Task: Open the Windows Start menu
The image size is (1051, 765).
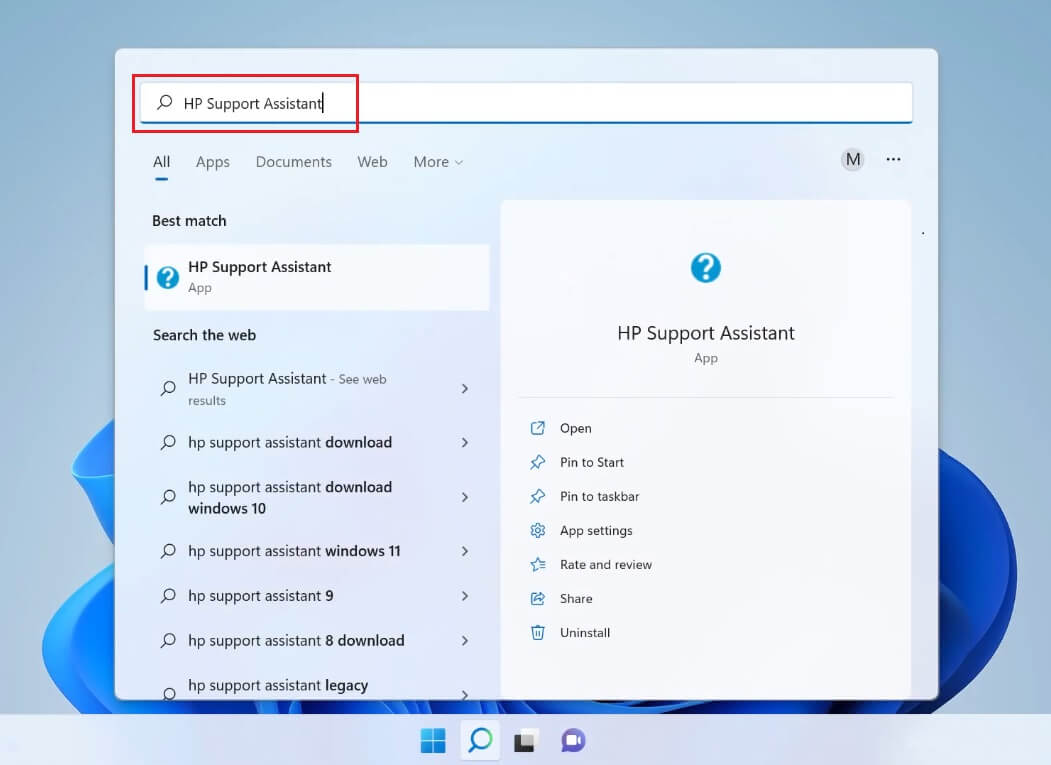Action: click(432, 740)
